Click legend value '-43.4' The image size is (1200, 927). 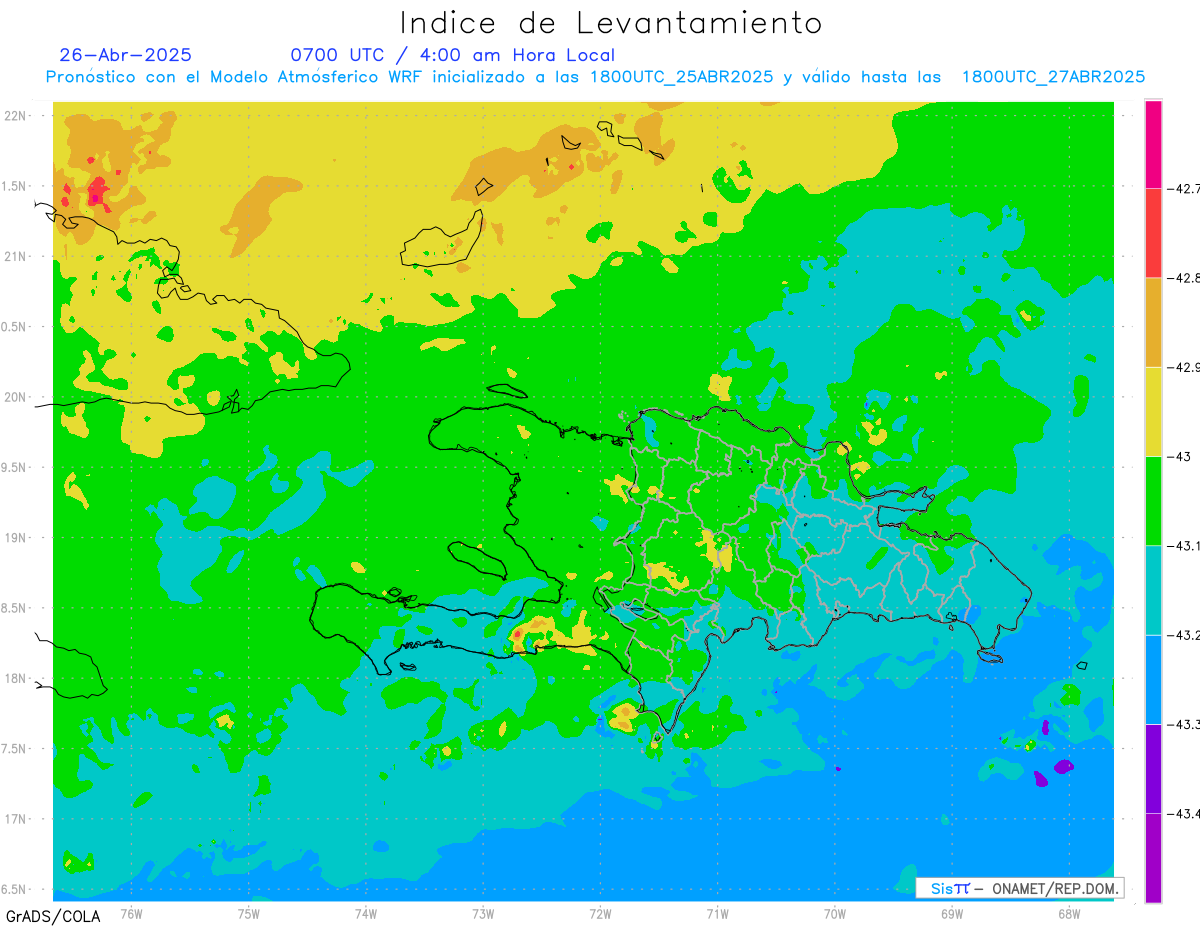click(1183, 813)
